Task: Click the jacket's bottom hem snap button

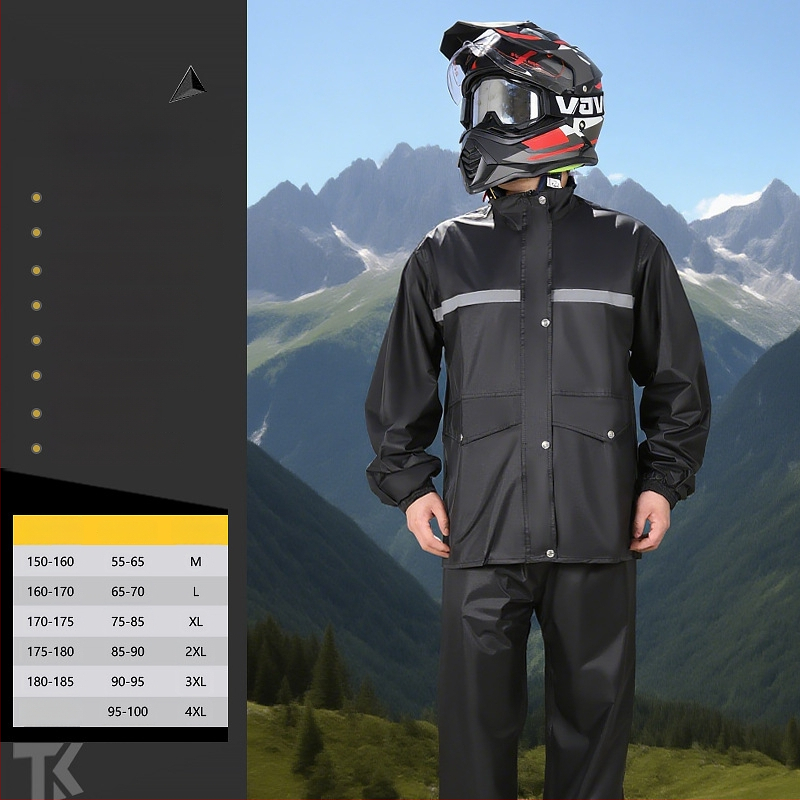Action: [x=549, y=553]
